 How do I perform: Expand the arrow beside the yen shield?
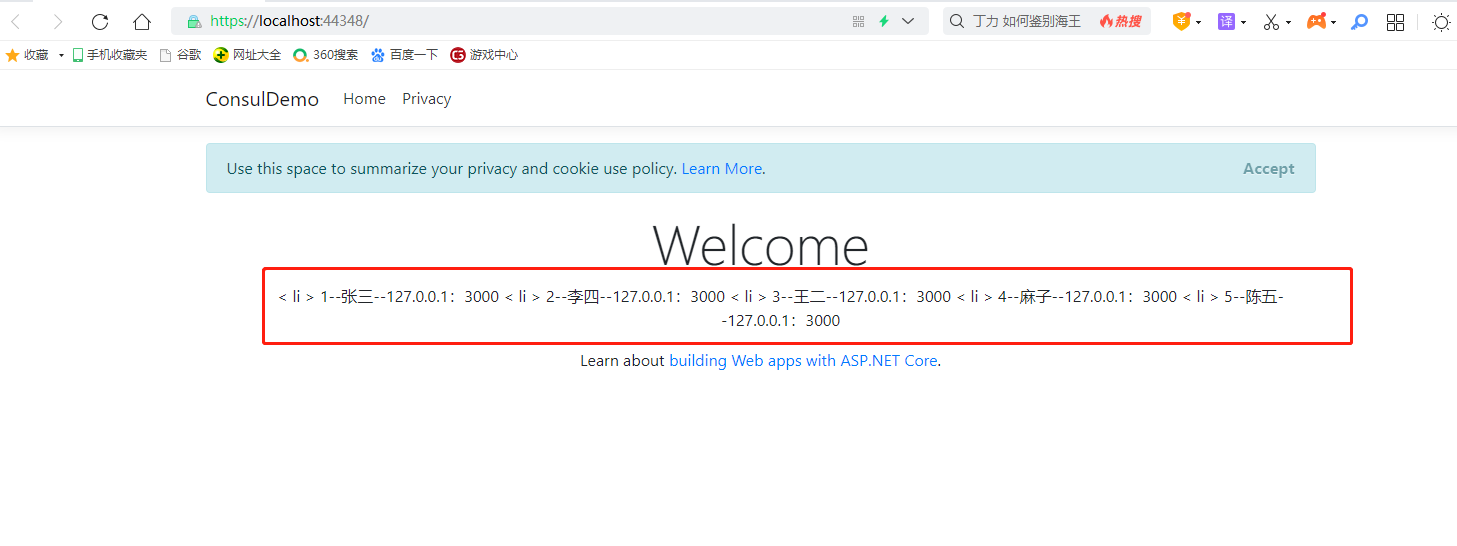click(x=1198, y=22)
